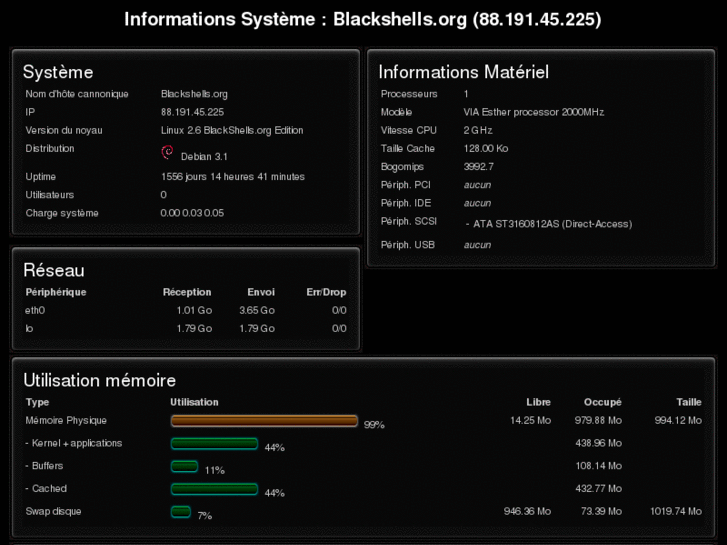Click free swap value '946.36 Mo'
Viewport: 727px width, 545px height.
coord(527,512)
